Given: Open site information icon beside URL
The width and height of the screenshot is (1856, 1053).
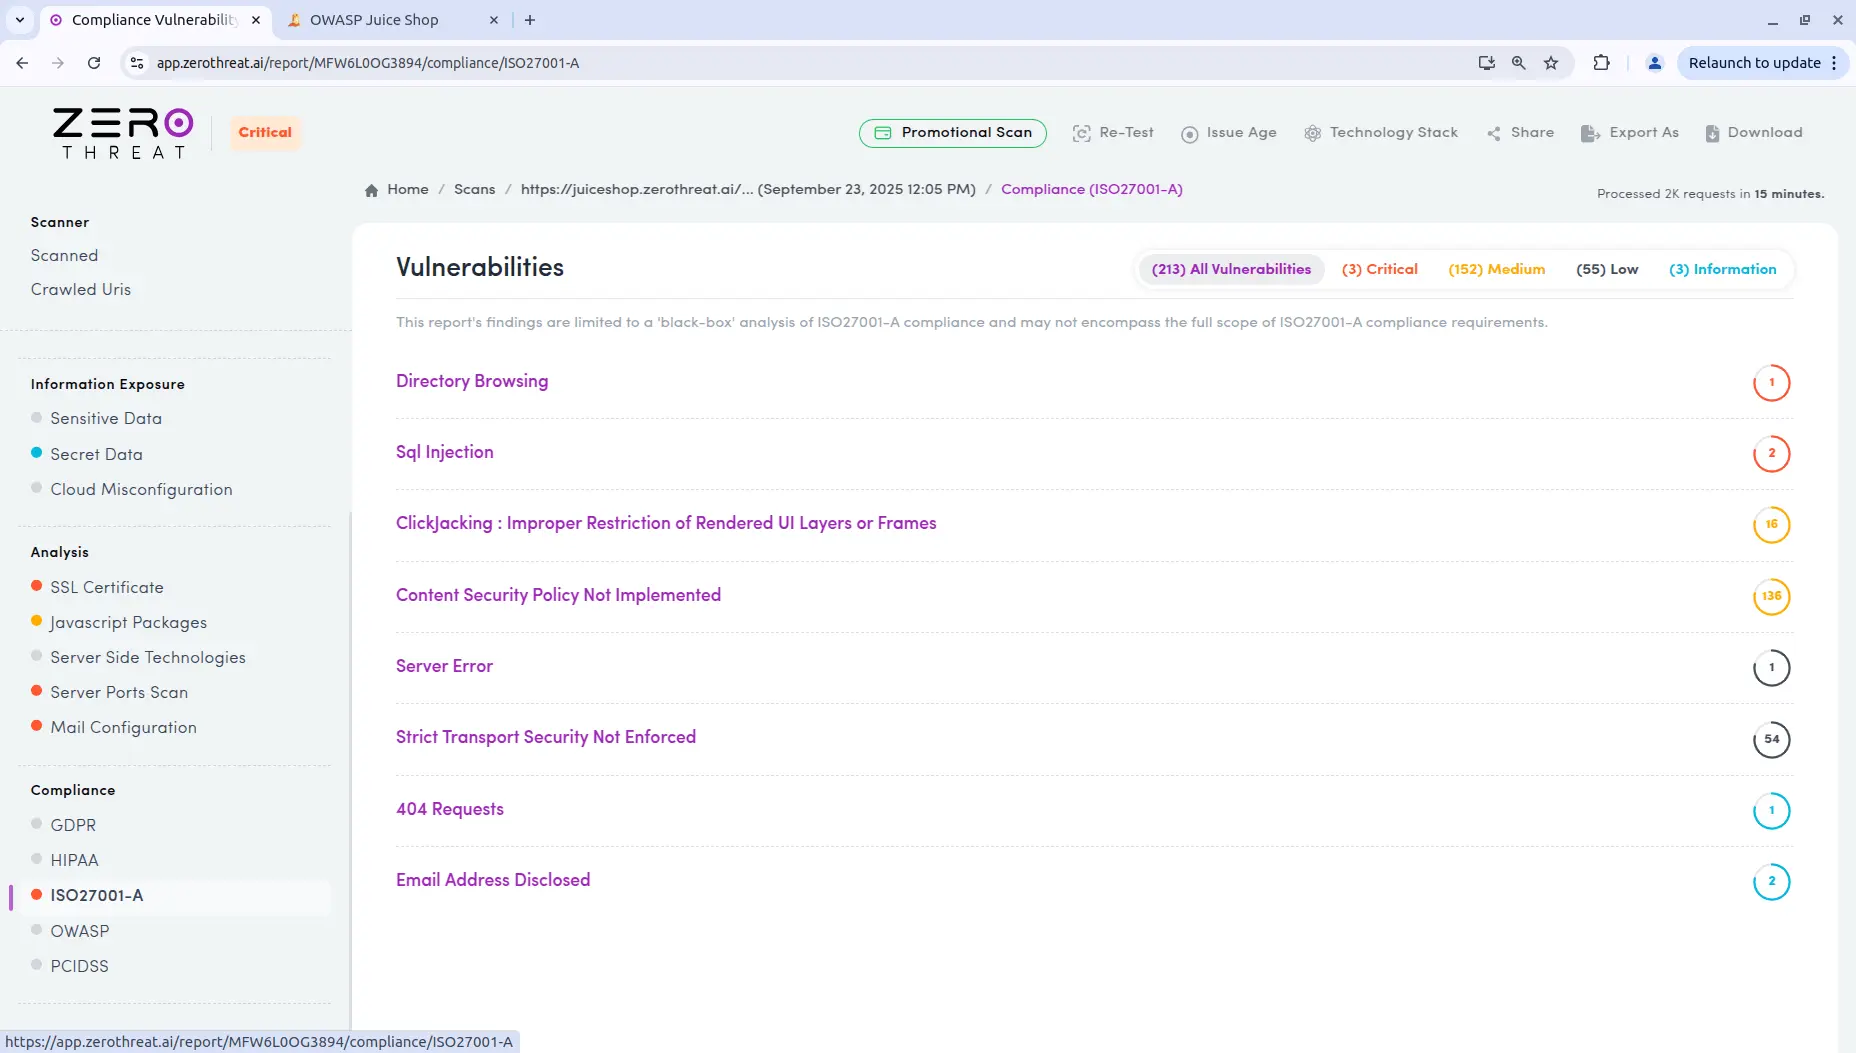Looking at the screenshot, I should tap(137, 63).
